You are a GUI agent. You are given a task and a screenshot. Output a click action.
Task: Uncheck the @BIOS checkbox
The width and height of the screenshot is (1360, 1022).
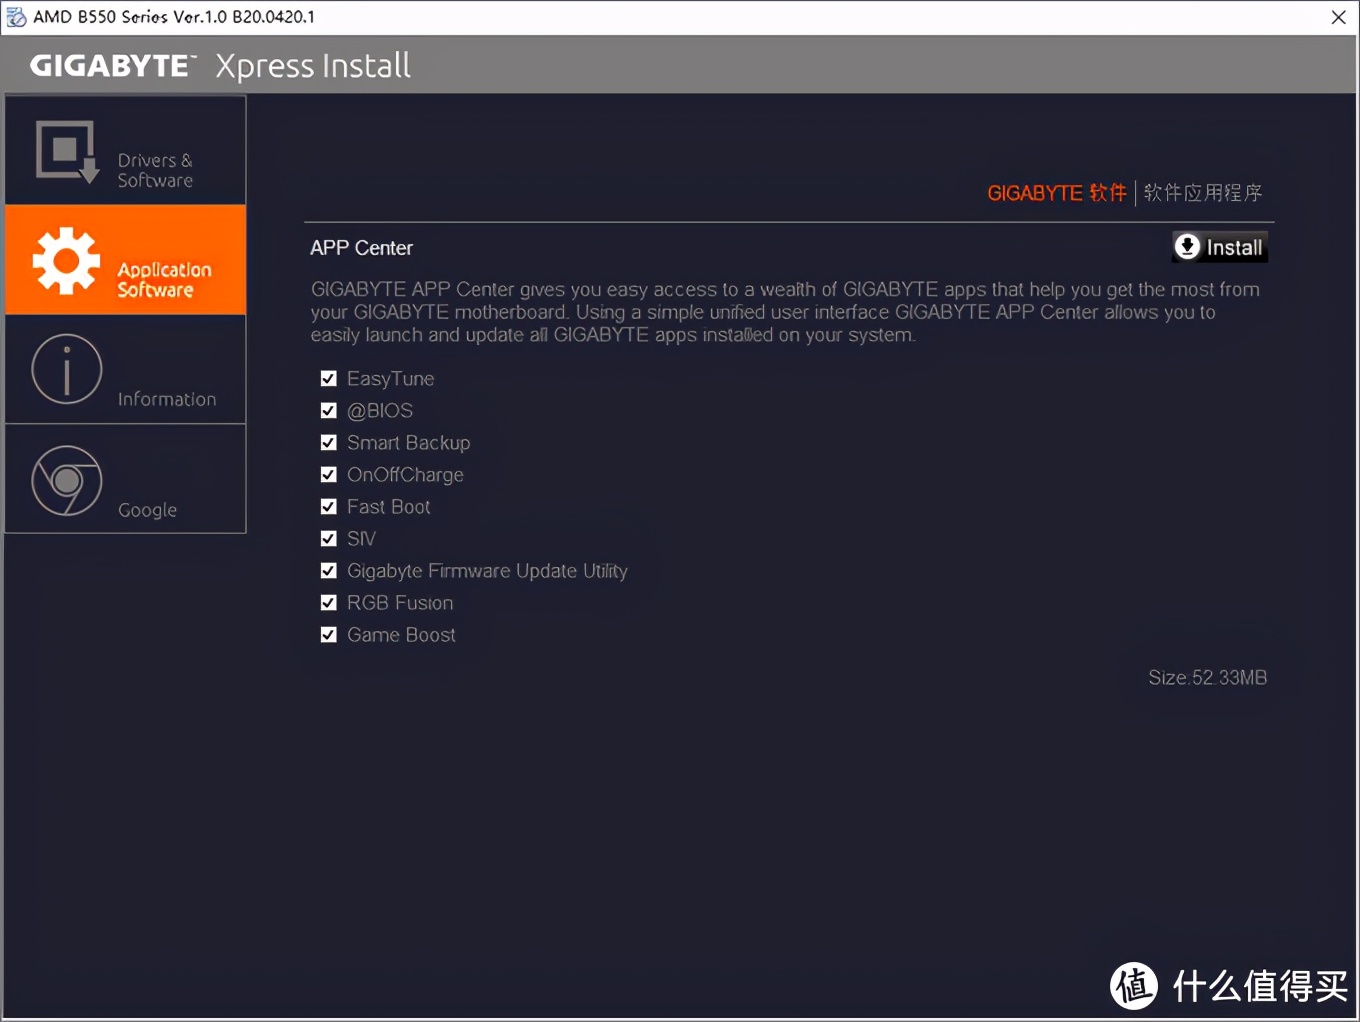pyautogui.click(x=328, y=410)
